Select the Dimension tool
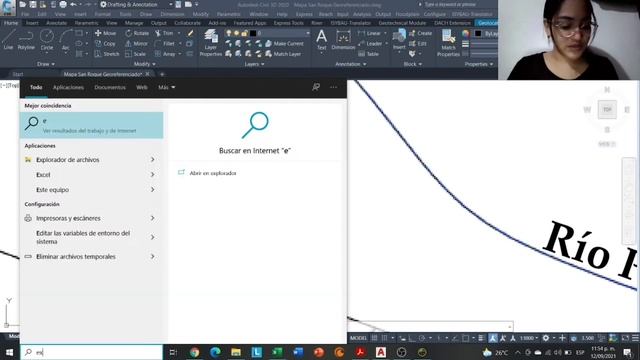 tap(343, 40)
